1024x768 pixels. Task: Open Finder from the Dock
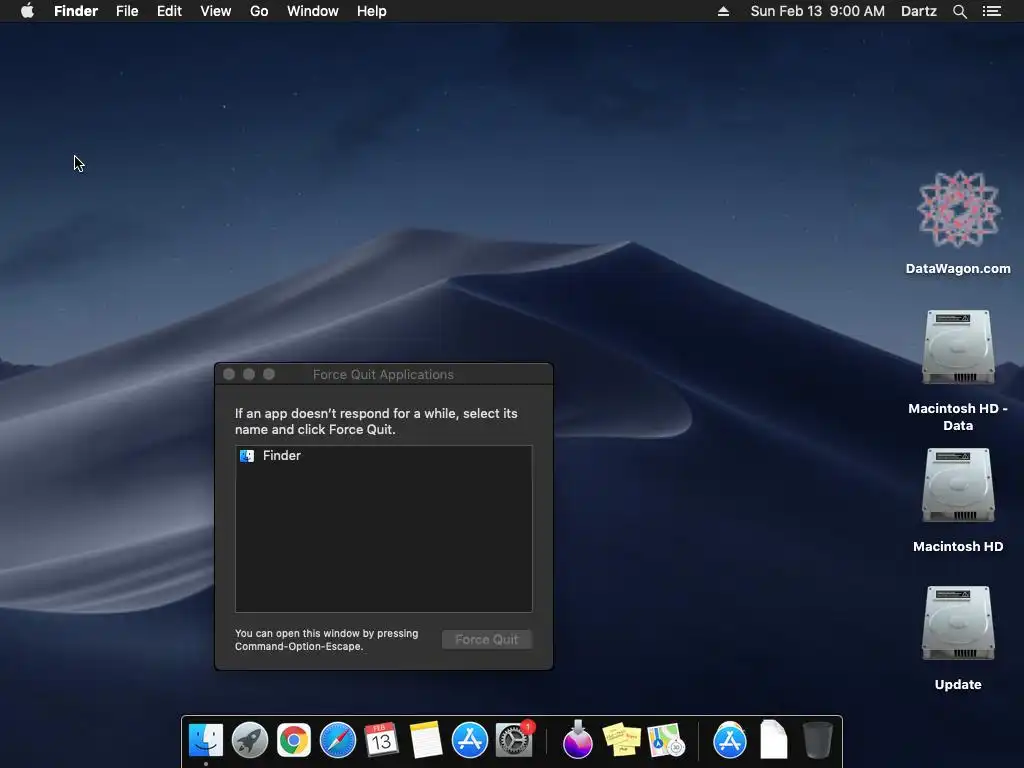coord(206,740)
